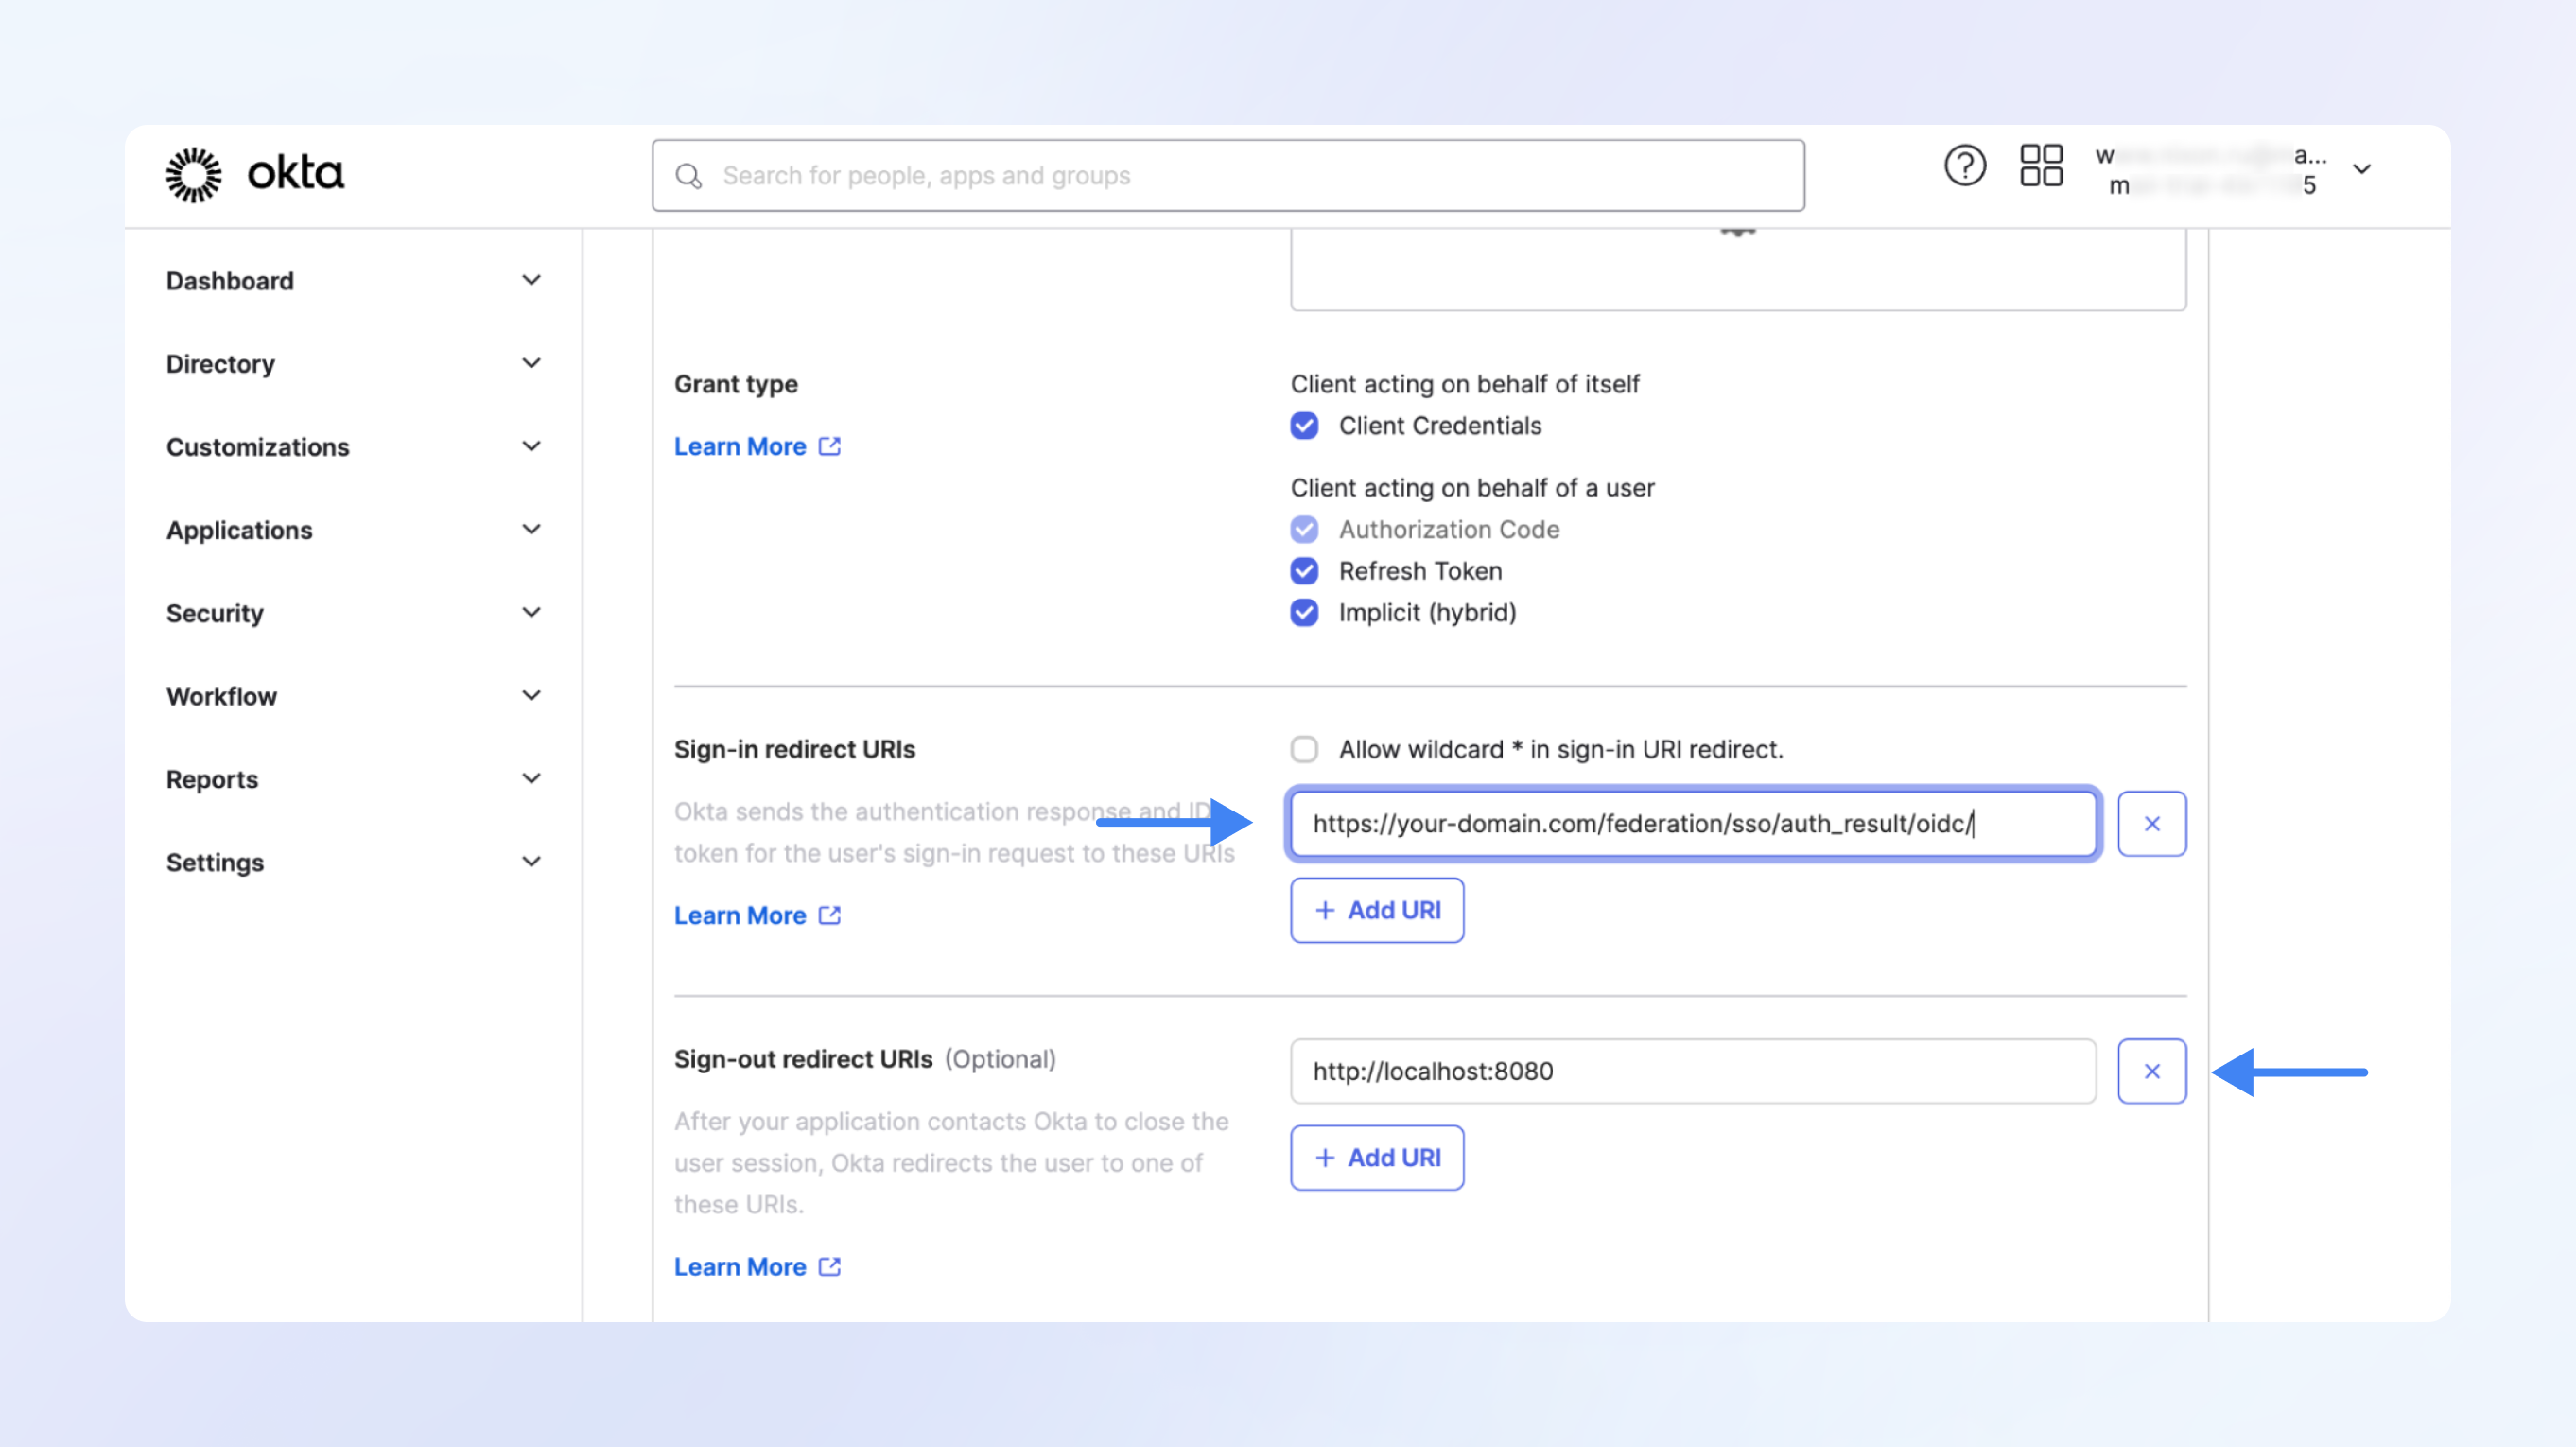Click Add URI under Sign-in redirect URIs
Viewport: 2576px width, 1447px height.
pyautogui.click(x=1376, y=910)
